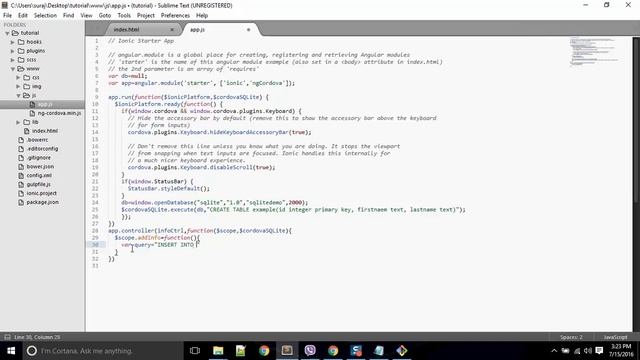Open the Goto menu
The width and height of the screenshot is (640, 360).
coord(105,16)
